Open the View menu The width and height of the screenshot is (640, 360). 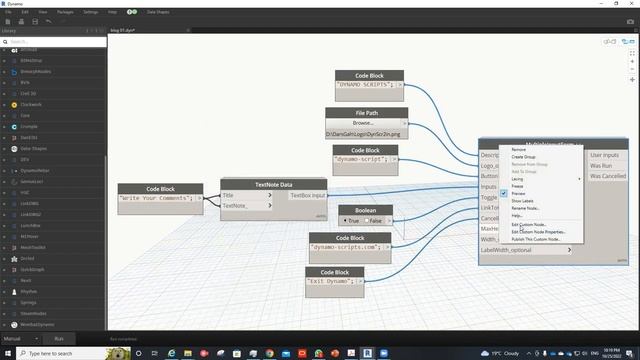tap(42, 12)
